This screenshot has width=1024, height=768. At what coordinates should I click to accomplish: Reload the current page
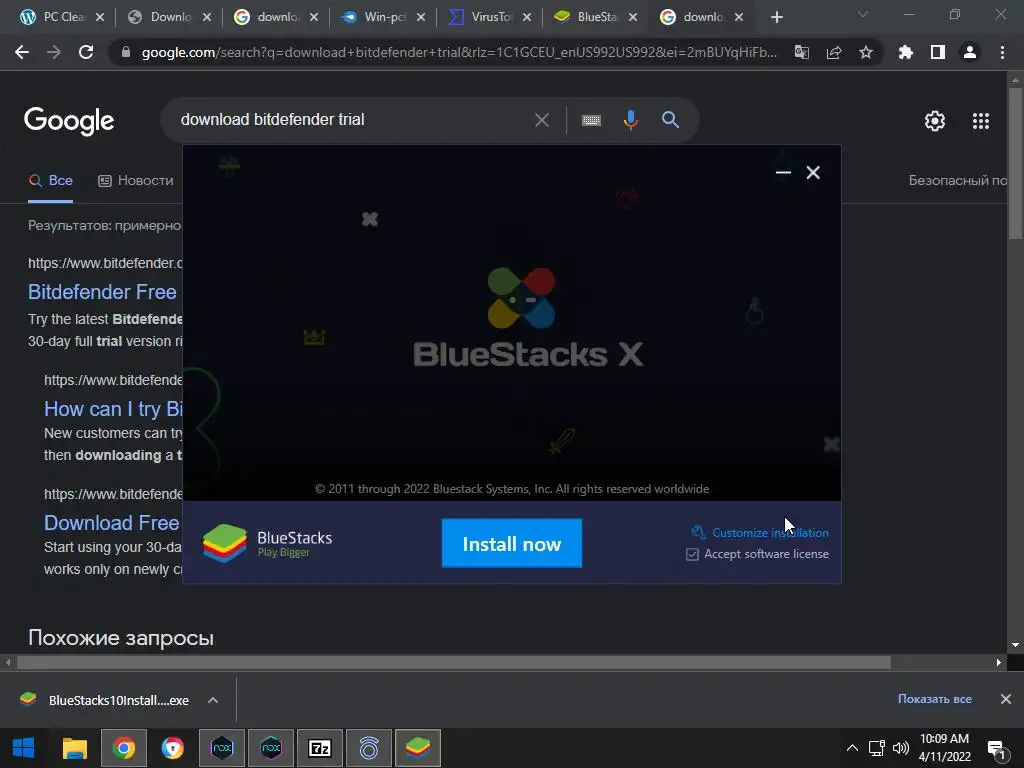[x=86, y=52]
